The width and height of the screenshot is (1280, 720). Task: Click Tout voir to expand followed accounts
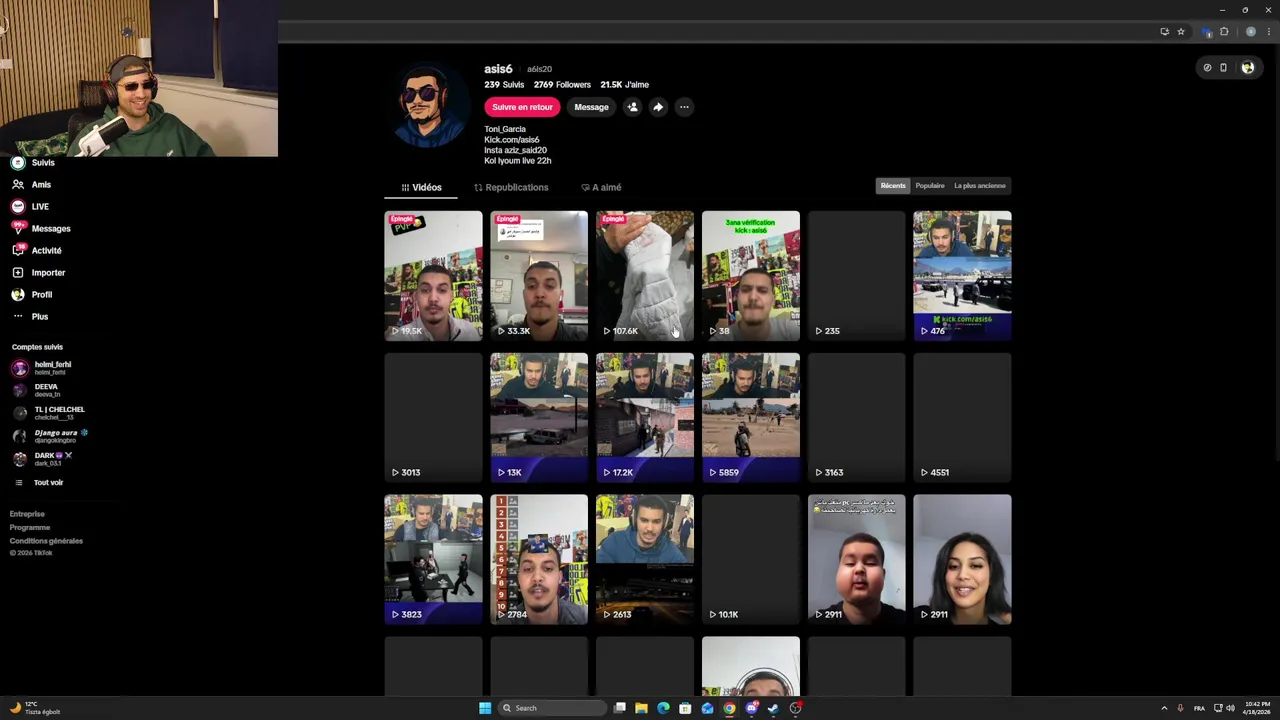(x=38, y=482)
